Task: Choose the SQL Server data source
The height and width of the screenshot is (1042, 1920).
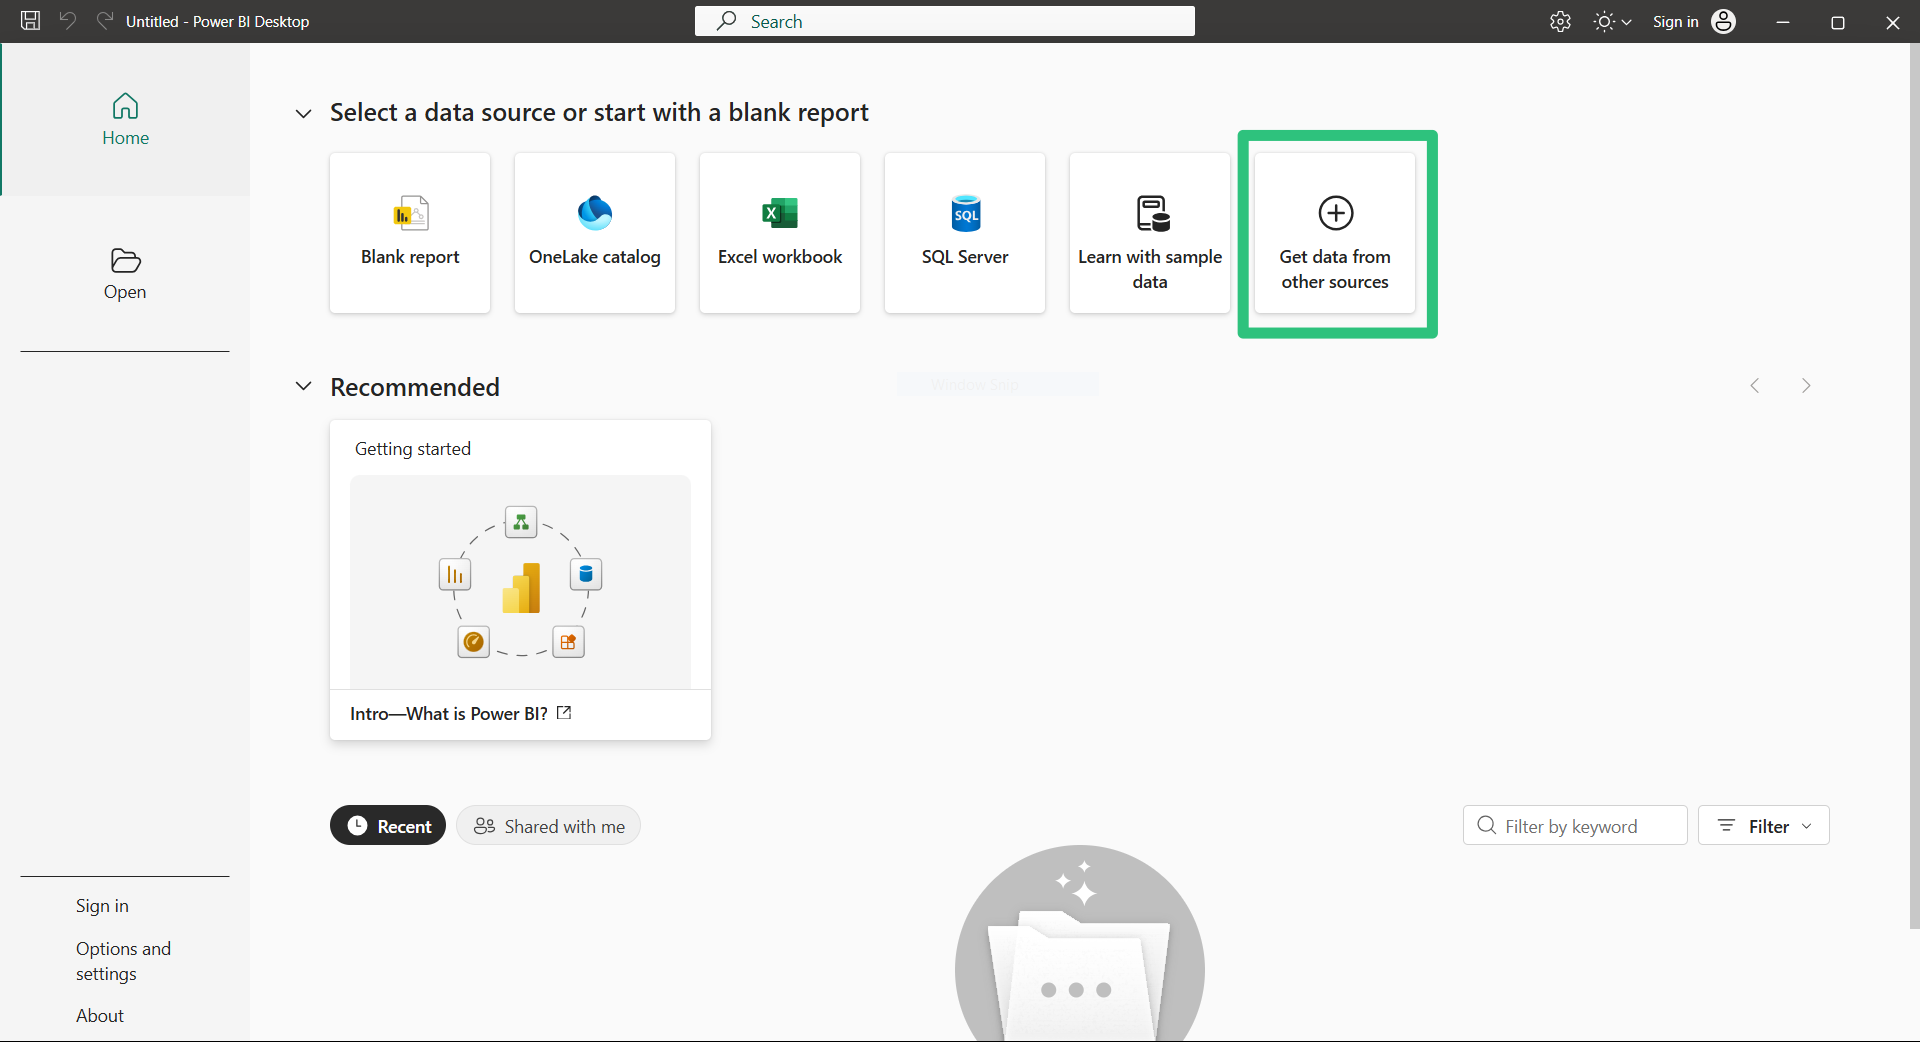Action: click(x=965, y=233)
